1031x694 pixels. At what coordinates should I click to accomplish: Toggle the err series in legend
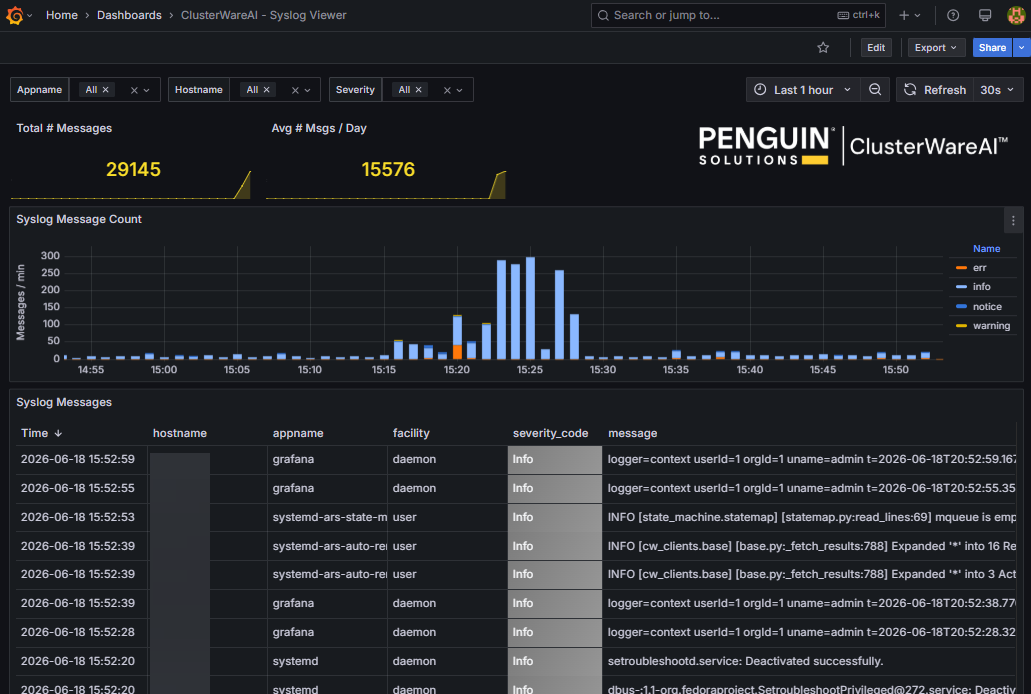(979, 268)
